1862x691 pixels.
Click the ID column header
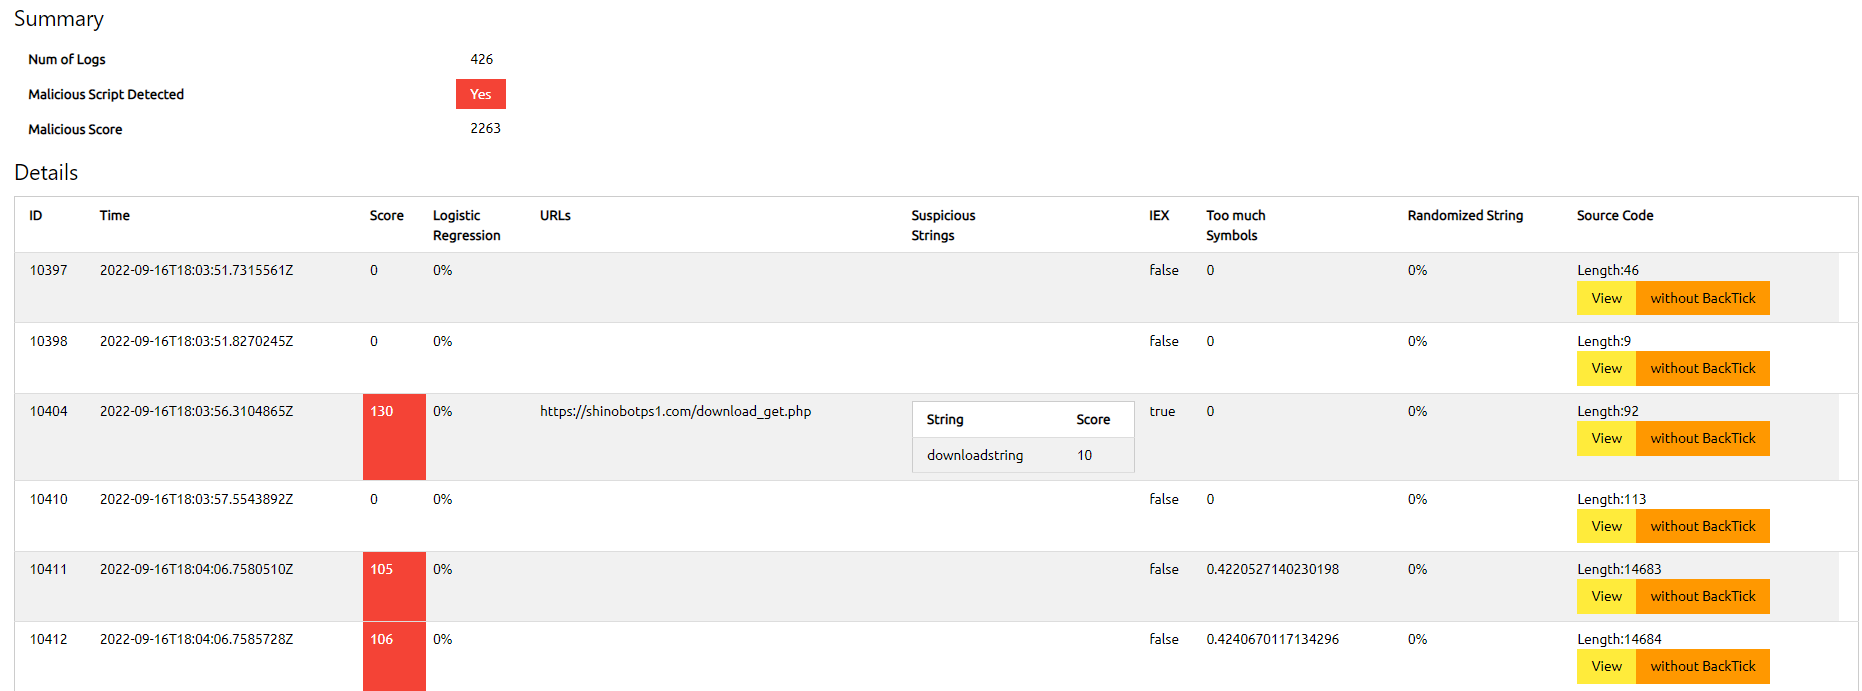click(36, 215)
